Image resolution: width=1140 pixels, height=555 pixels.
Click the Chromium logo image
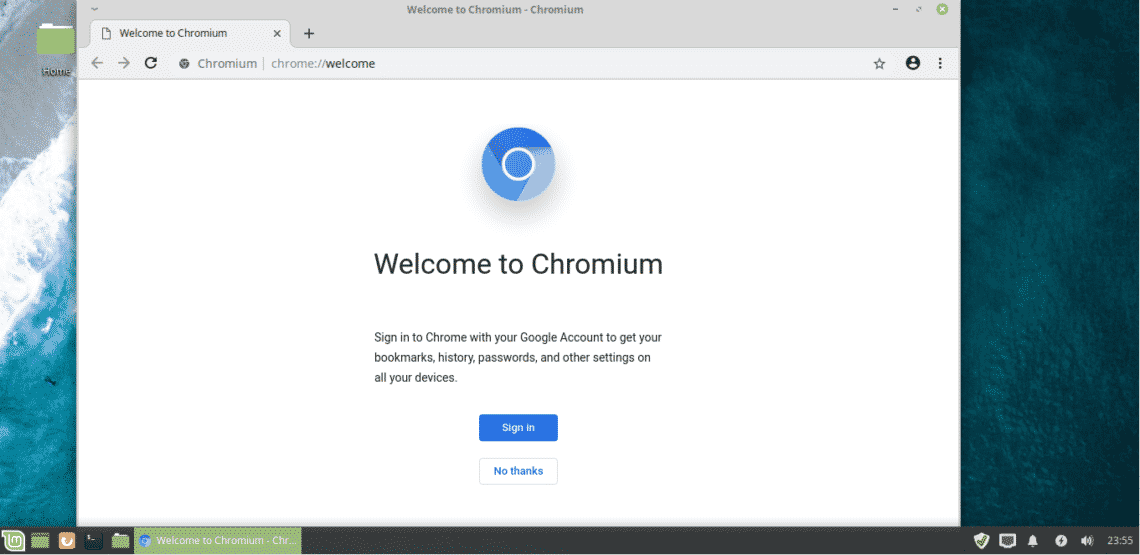coord(518,164)
